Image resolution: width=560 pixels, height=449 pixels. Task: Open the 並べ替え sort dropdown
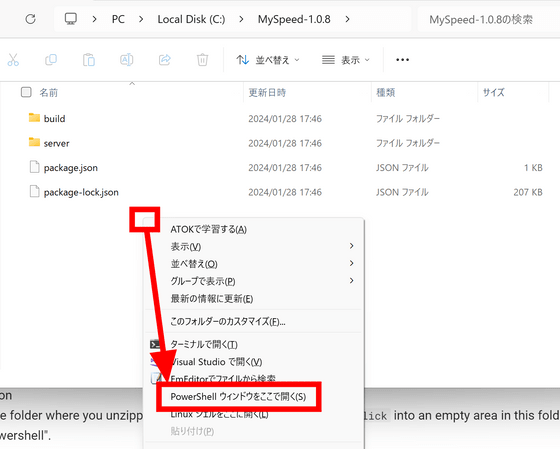[268, 60]
